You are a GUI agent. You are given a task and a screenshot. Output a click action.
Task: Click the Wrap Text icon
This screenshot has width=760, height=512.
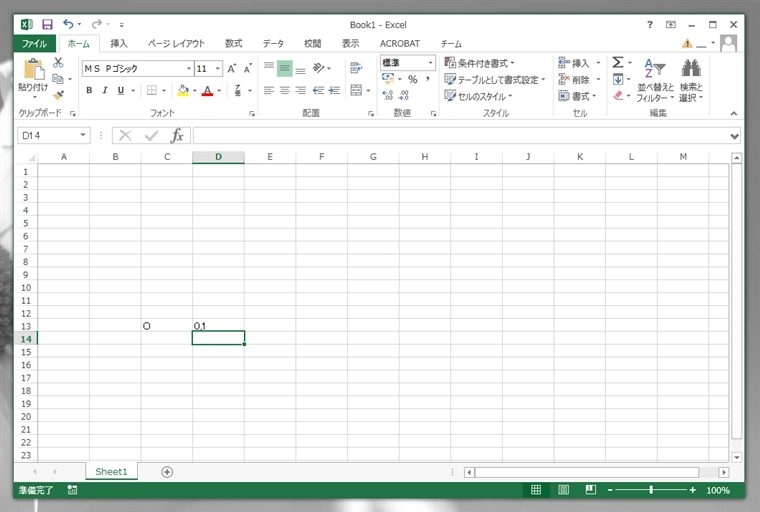tap(356, 68)
